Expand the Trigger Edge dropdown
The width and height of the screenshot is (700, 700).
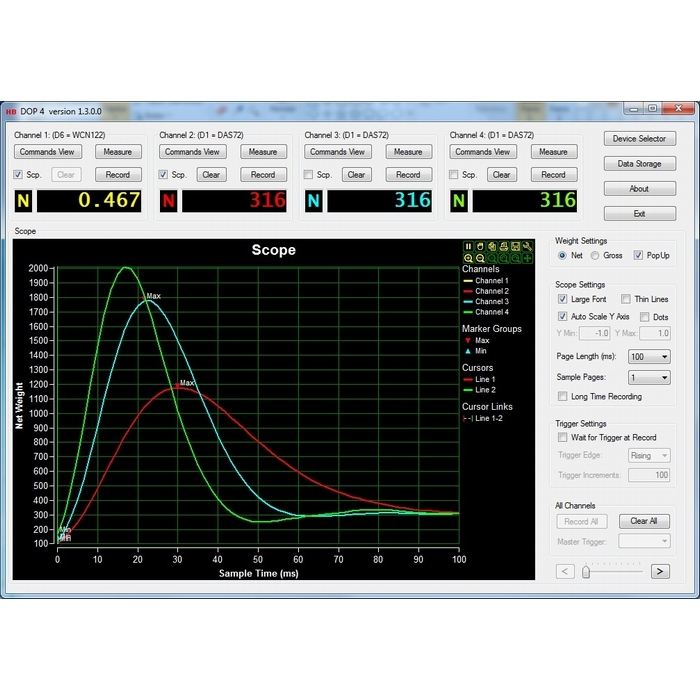[x=649, y=455]
